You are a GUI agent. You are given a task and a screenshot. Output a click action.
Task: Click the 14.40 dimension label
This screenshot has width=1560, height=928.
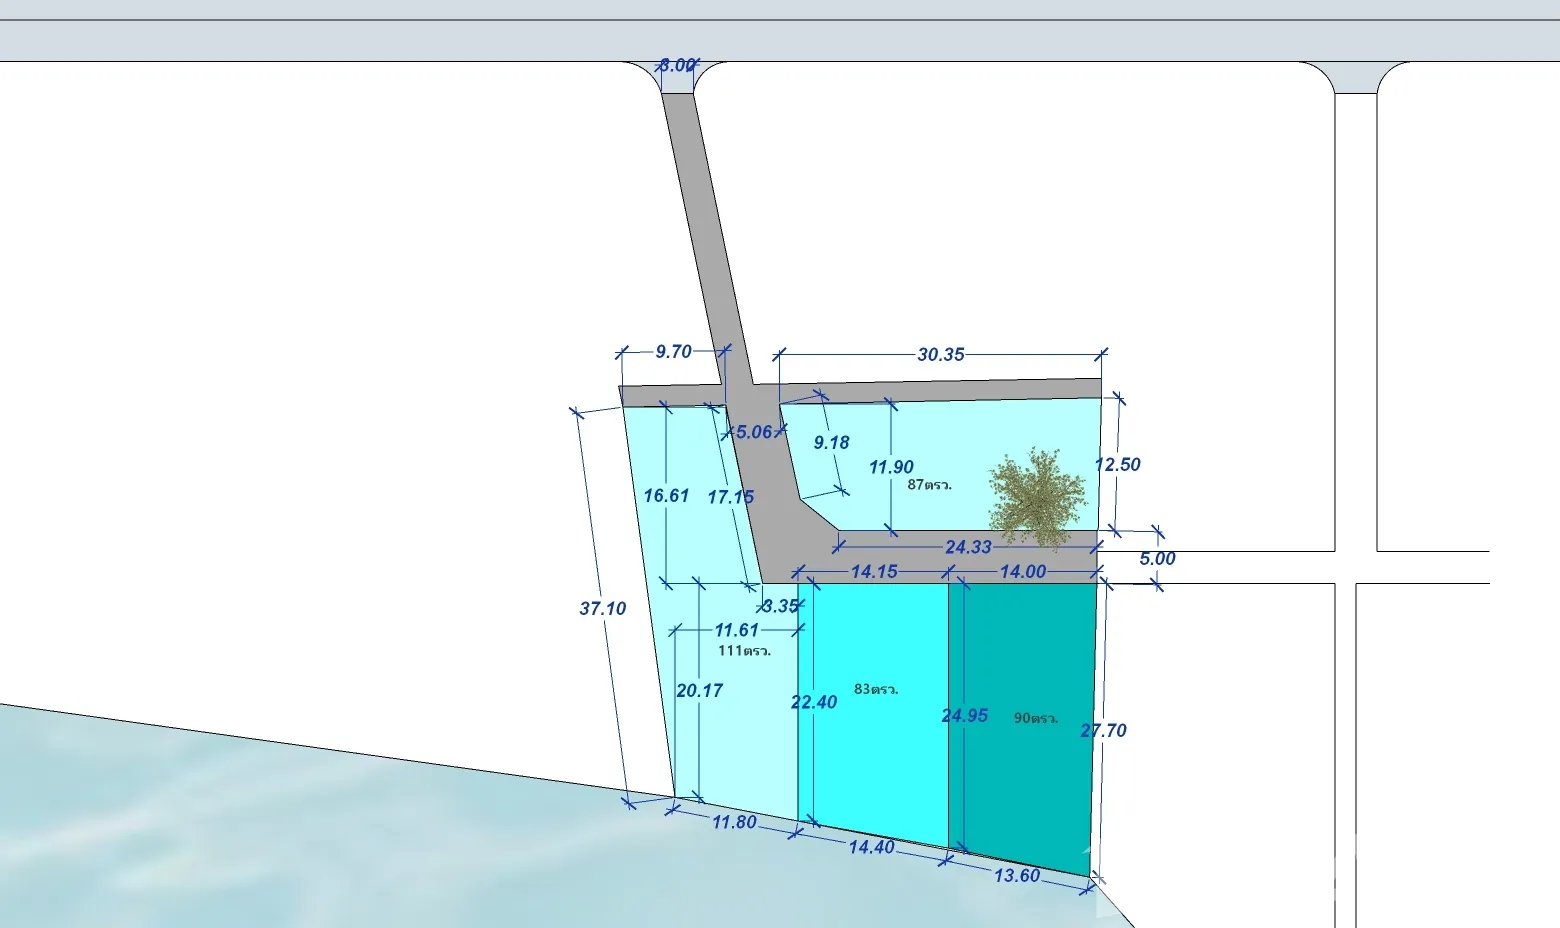click(x=871, y=847)
